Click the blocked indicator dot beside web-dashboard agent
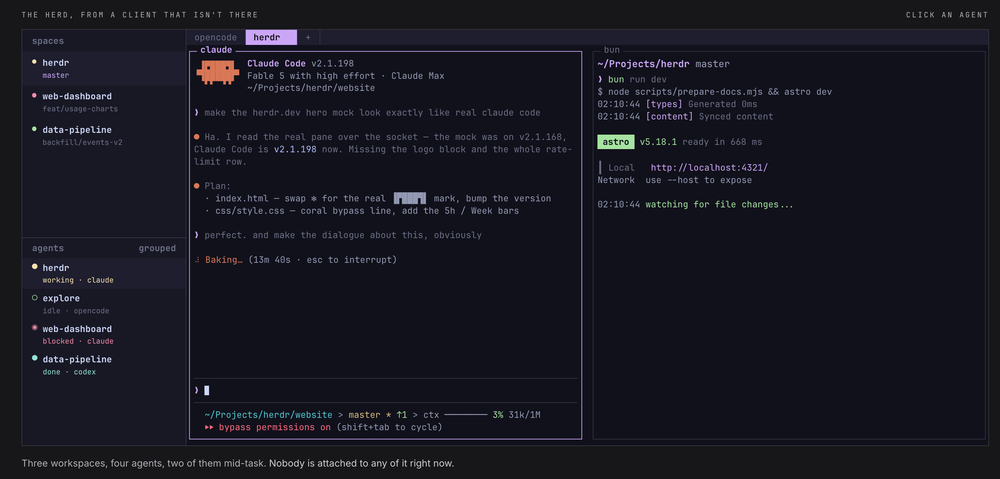The image size is (1000, 479). pos(34,328)
